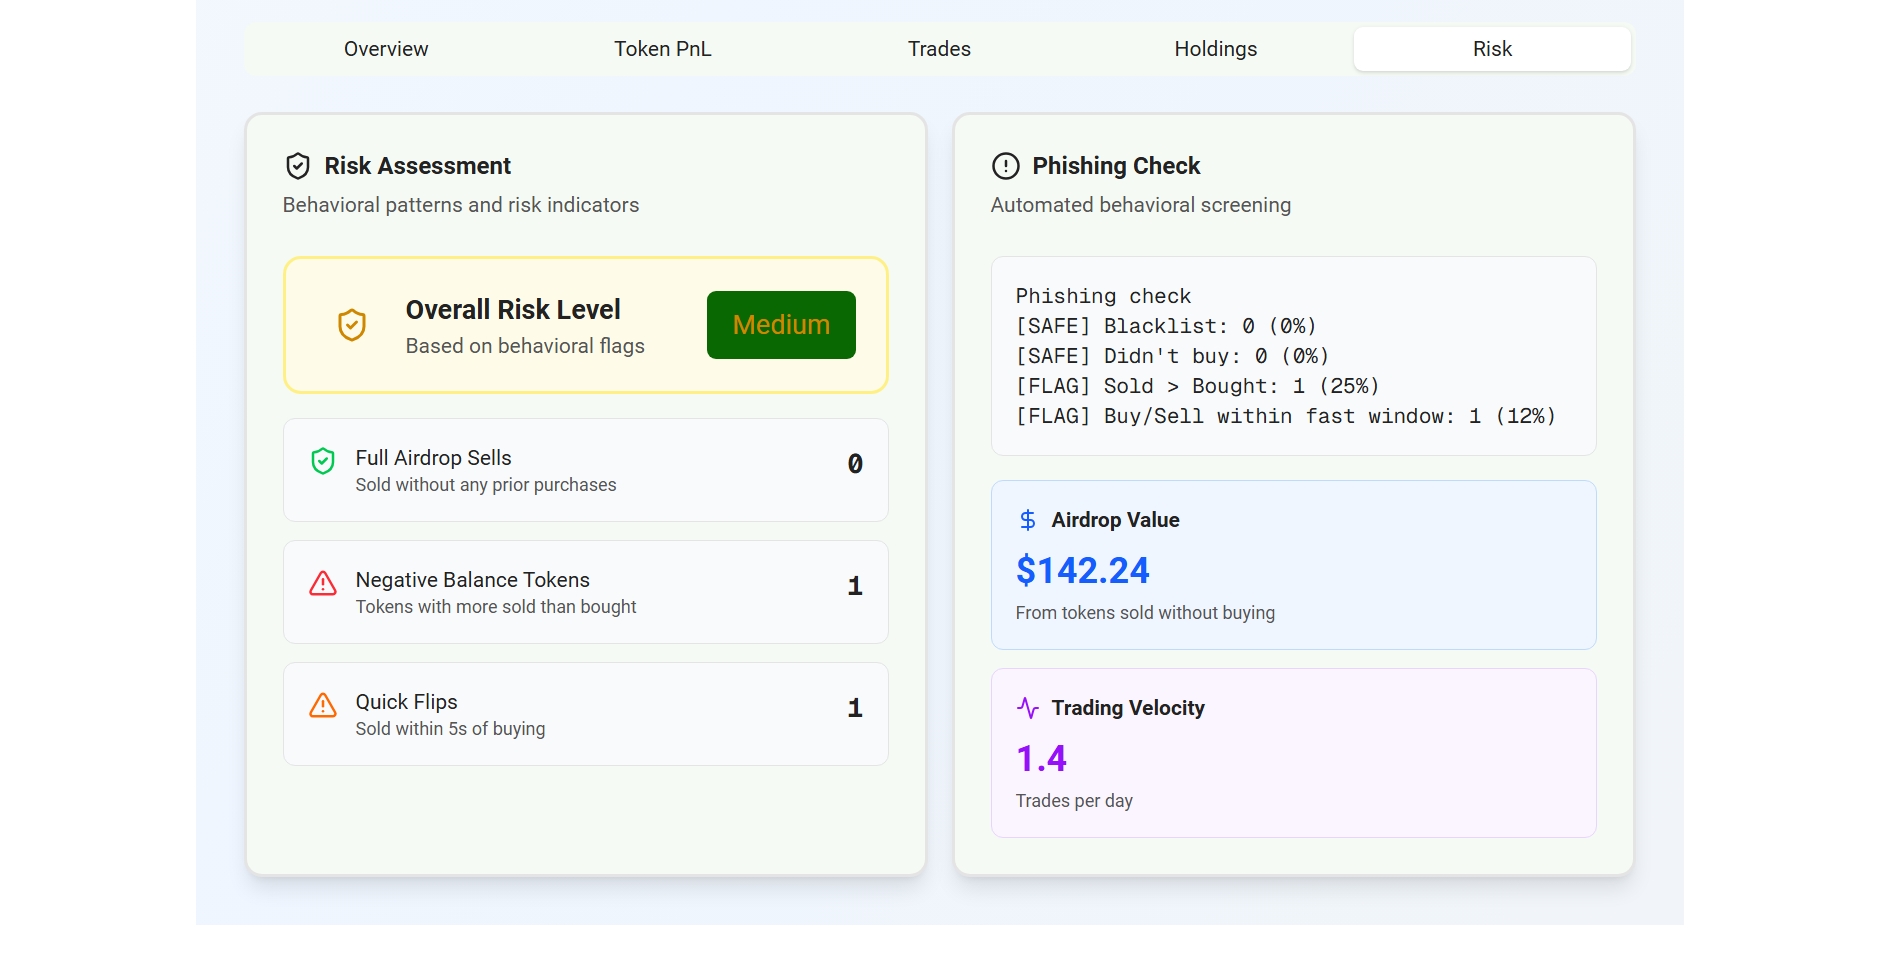The height and width of the screenshot is (961, 1882).
Task: Click 'Sold without any prior purchases' description
Action: coord(486,485)
